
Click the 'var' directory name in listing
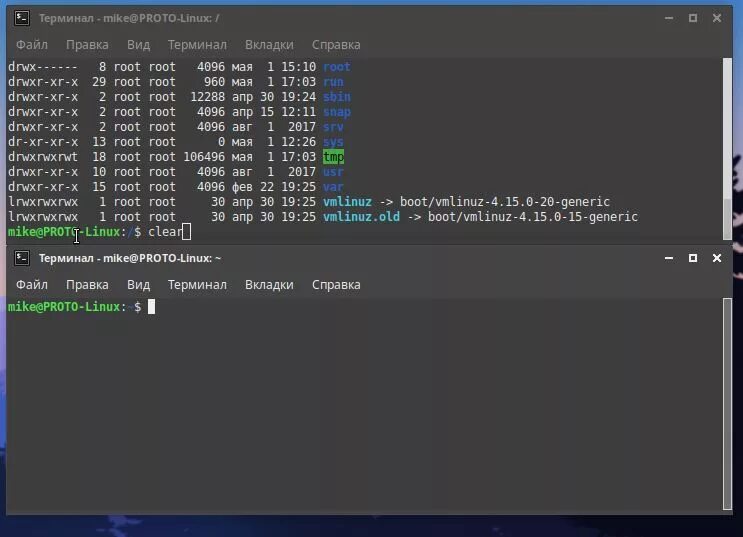(x=333, y=187)
